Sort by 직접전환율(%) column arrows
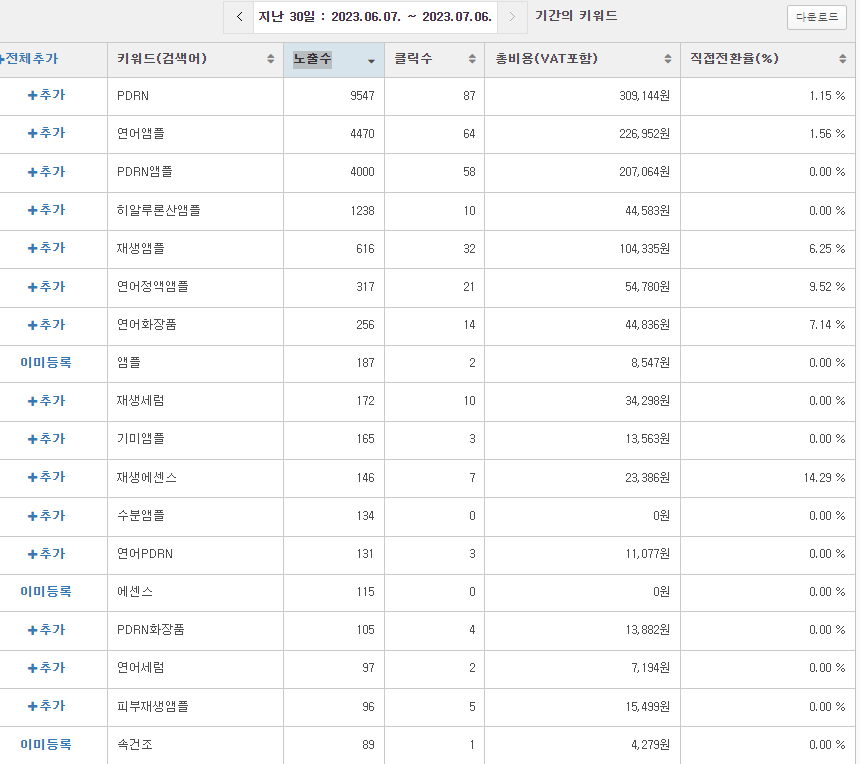 click(x=842, y=59)
